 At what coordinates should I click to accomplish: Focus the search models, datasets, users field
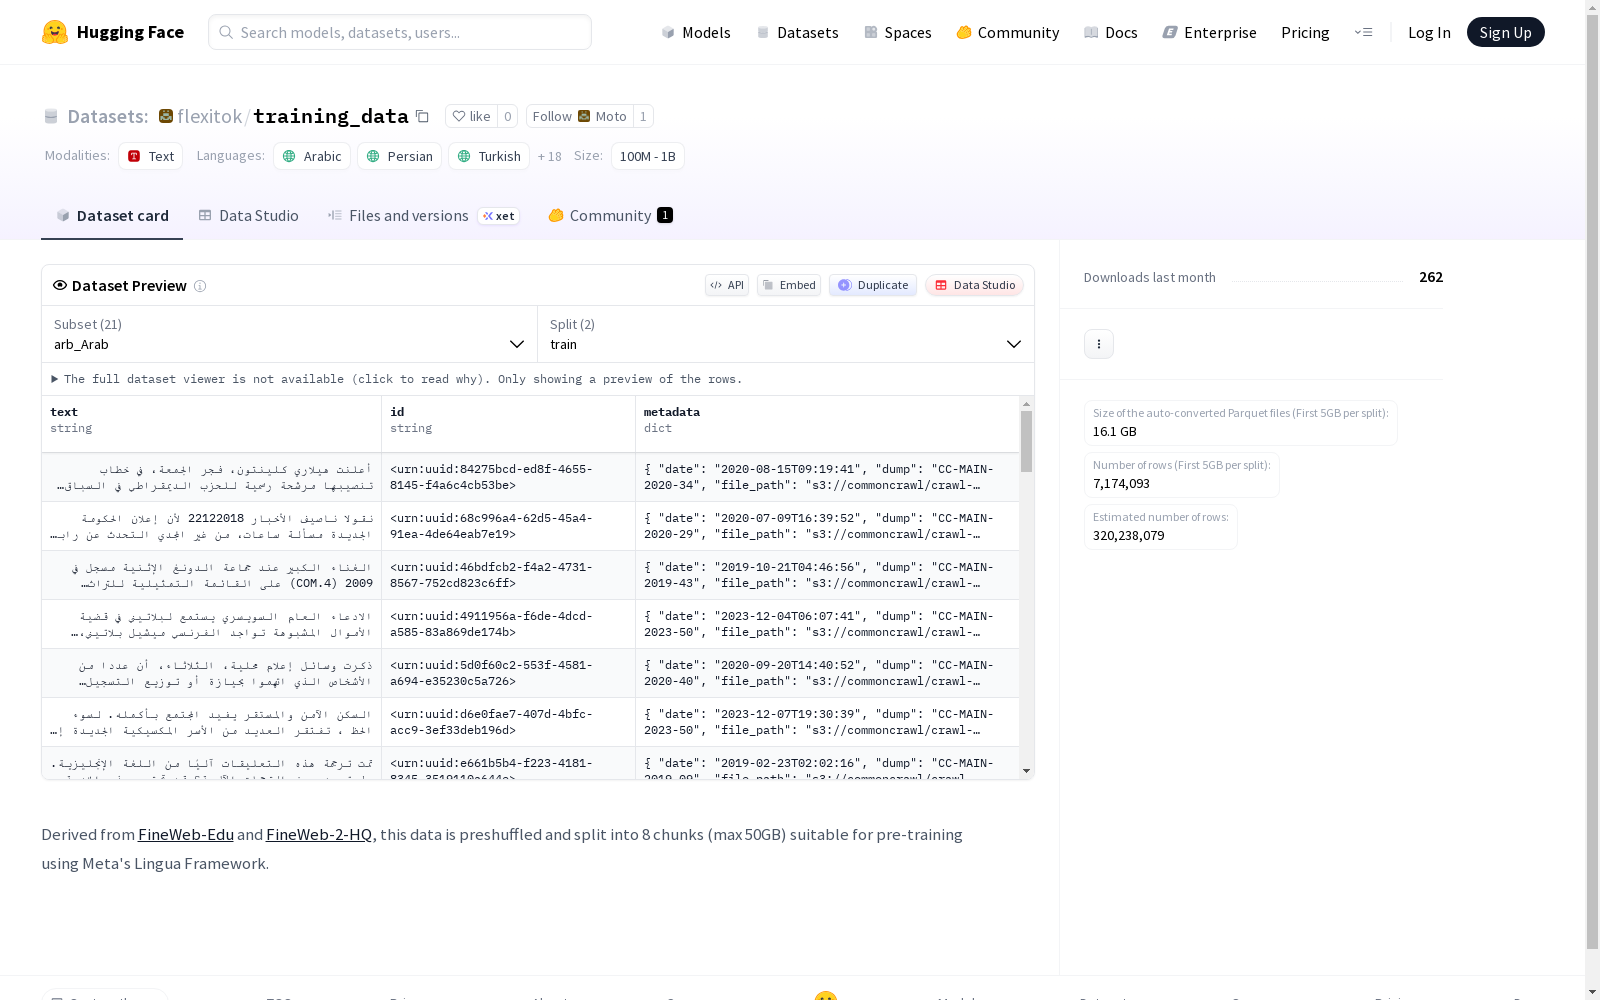coord(400,32)
